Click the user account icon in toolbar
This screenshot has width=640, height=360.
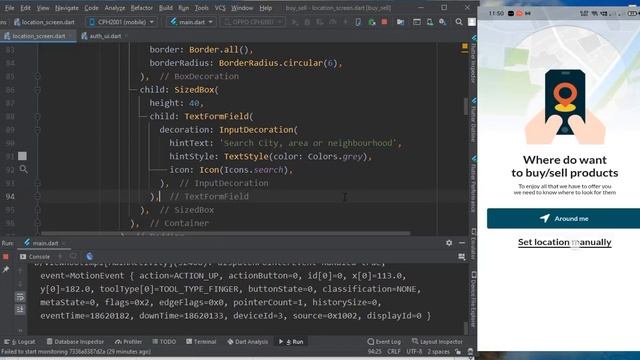coord(472,22)
